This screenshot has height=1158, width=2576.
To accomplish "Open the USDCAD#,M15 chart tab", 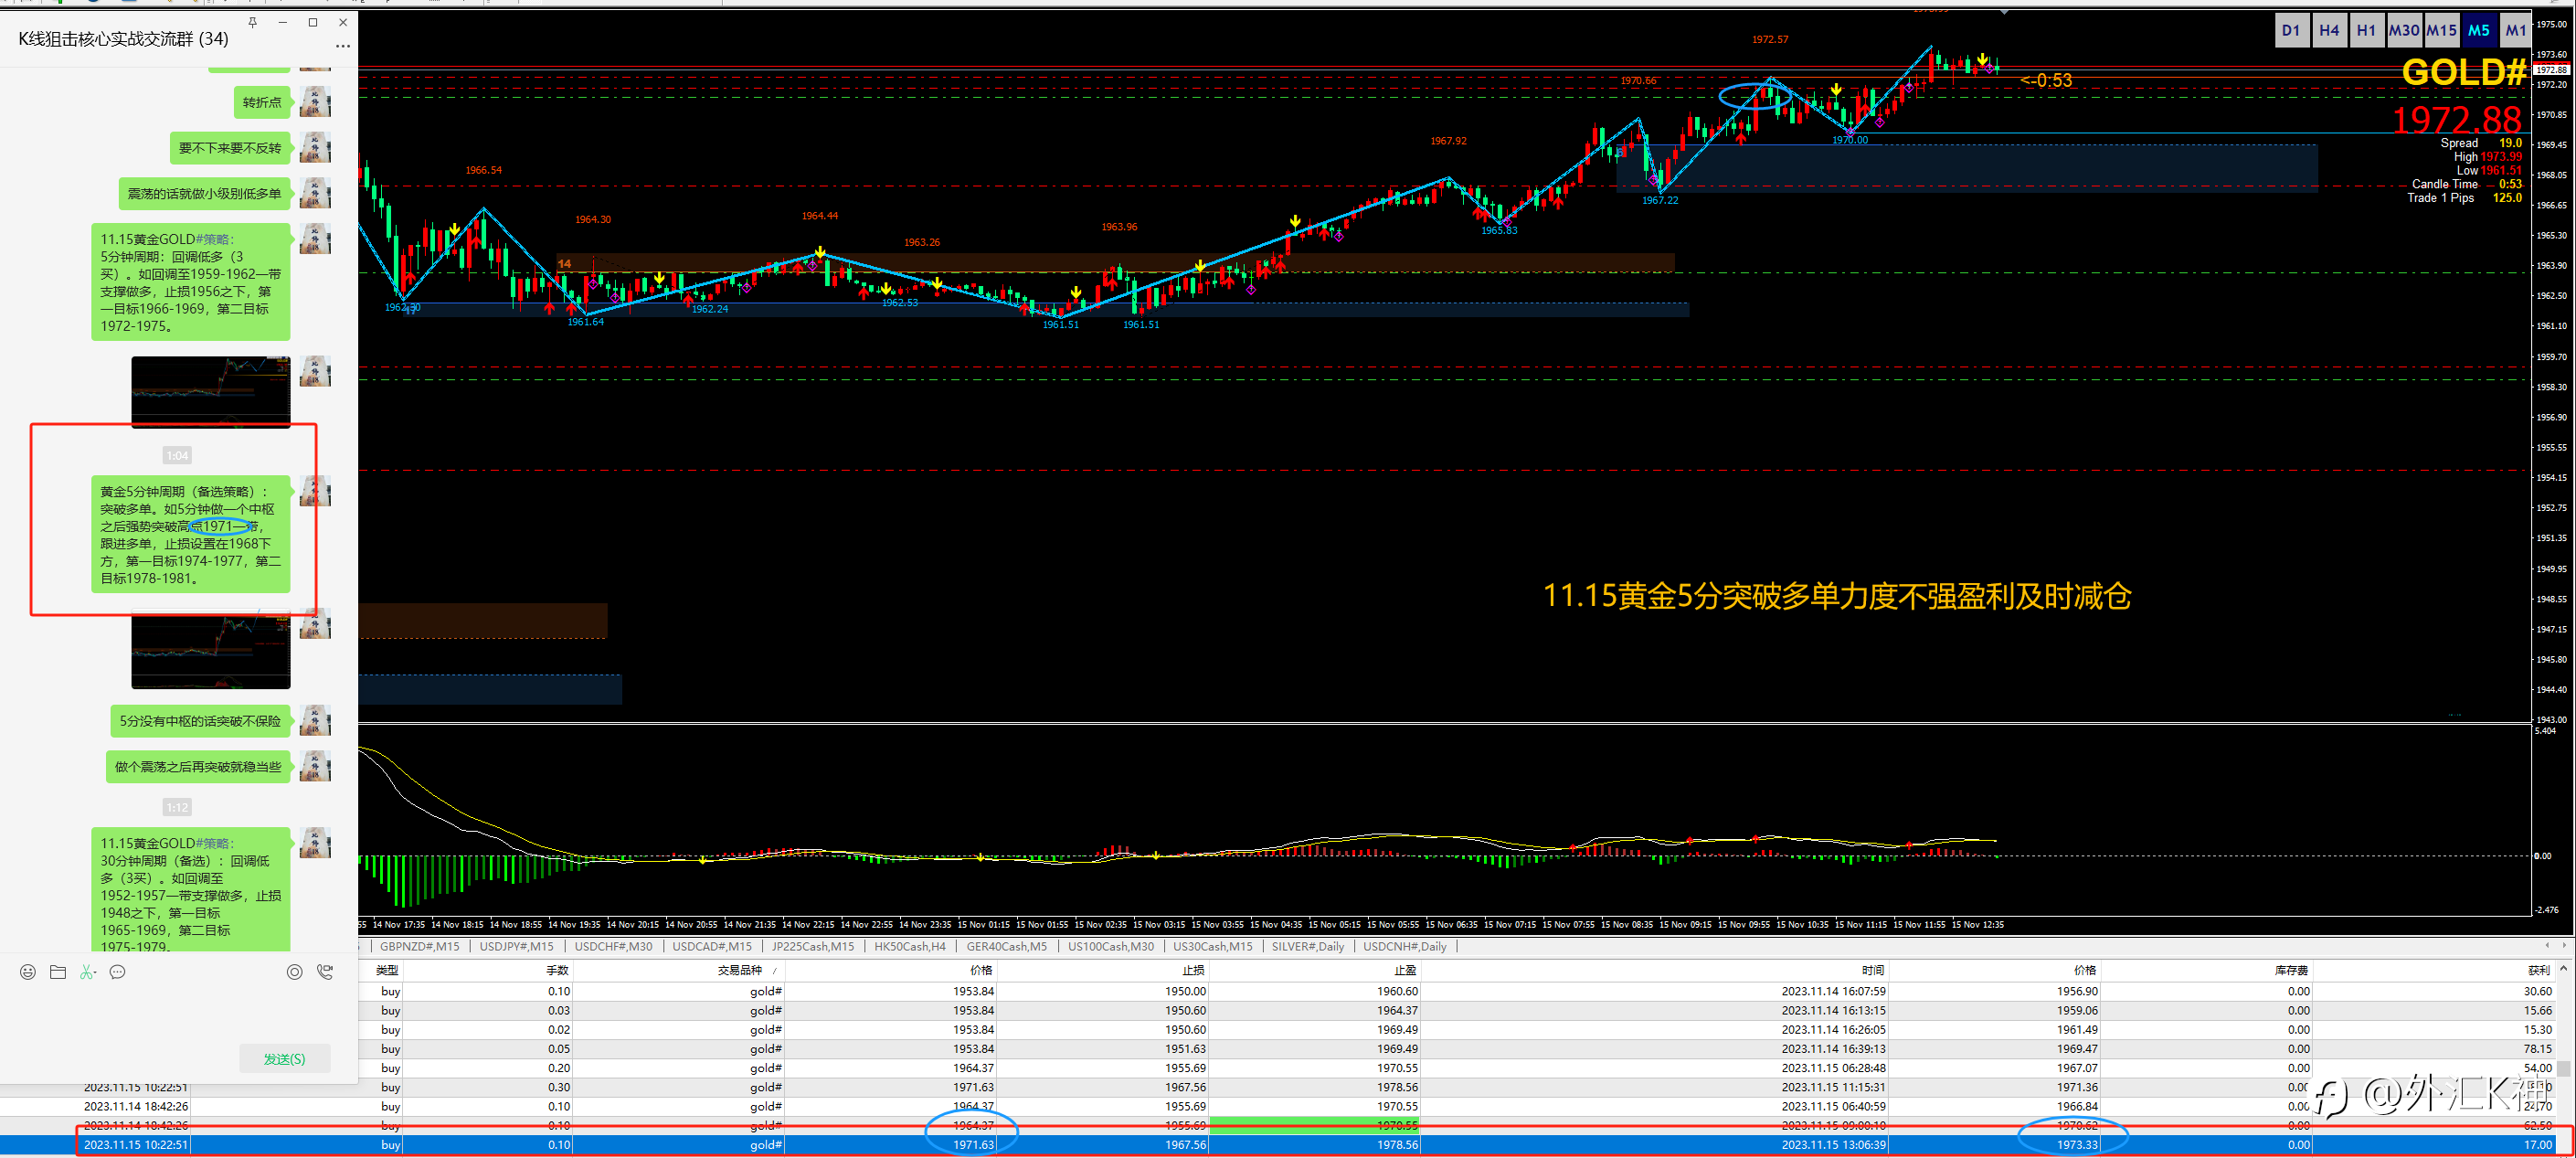I will [712, 946].
